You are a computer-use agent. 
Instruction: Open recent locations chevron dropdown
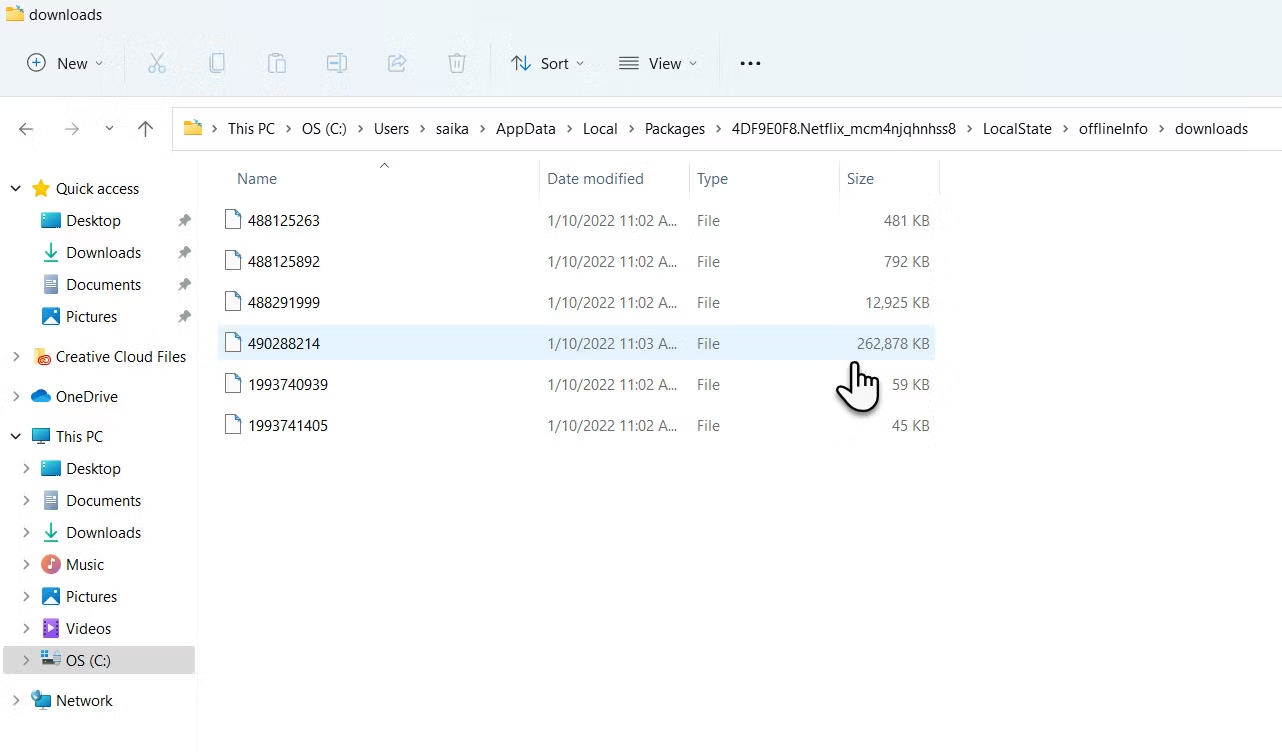coord(109,129)
